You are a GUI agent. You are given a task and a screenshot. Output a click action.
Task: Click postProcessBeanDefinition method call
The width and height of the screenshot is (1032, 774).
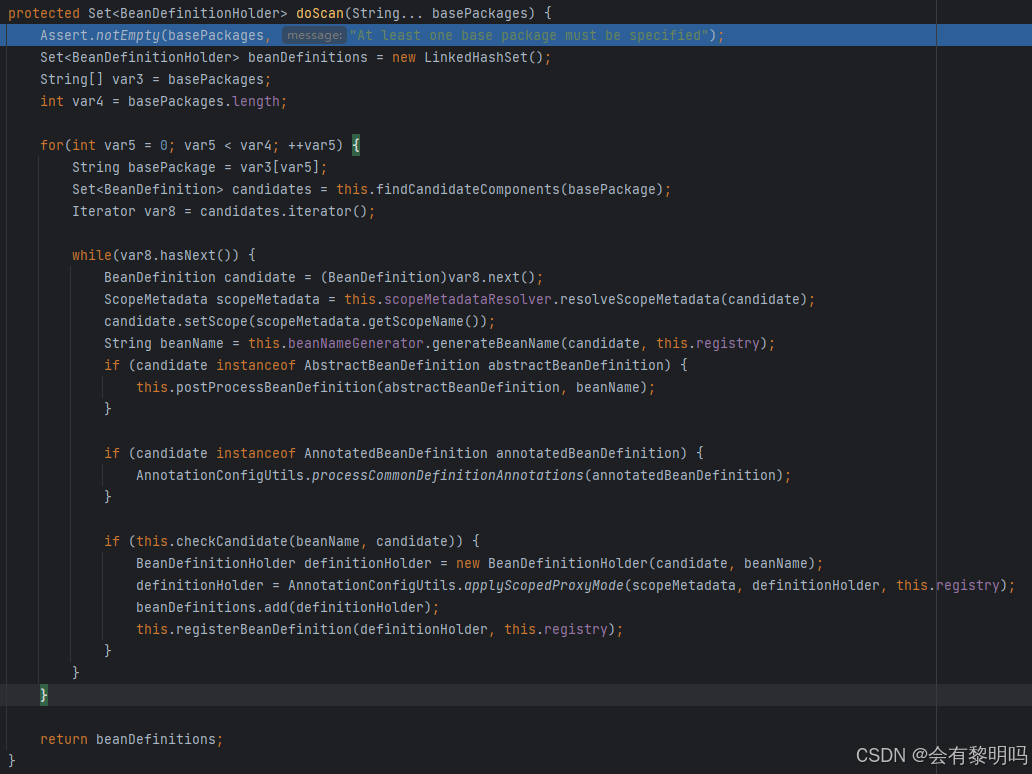276,388
